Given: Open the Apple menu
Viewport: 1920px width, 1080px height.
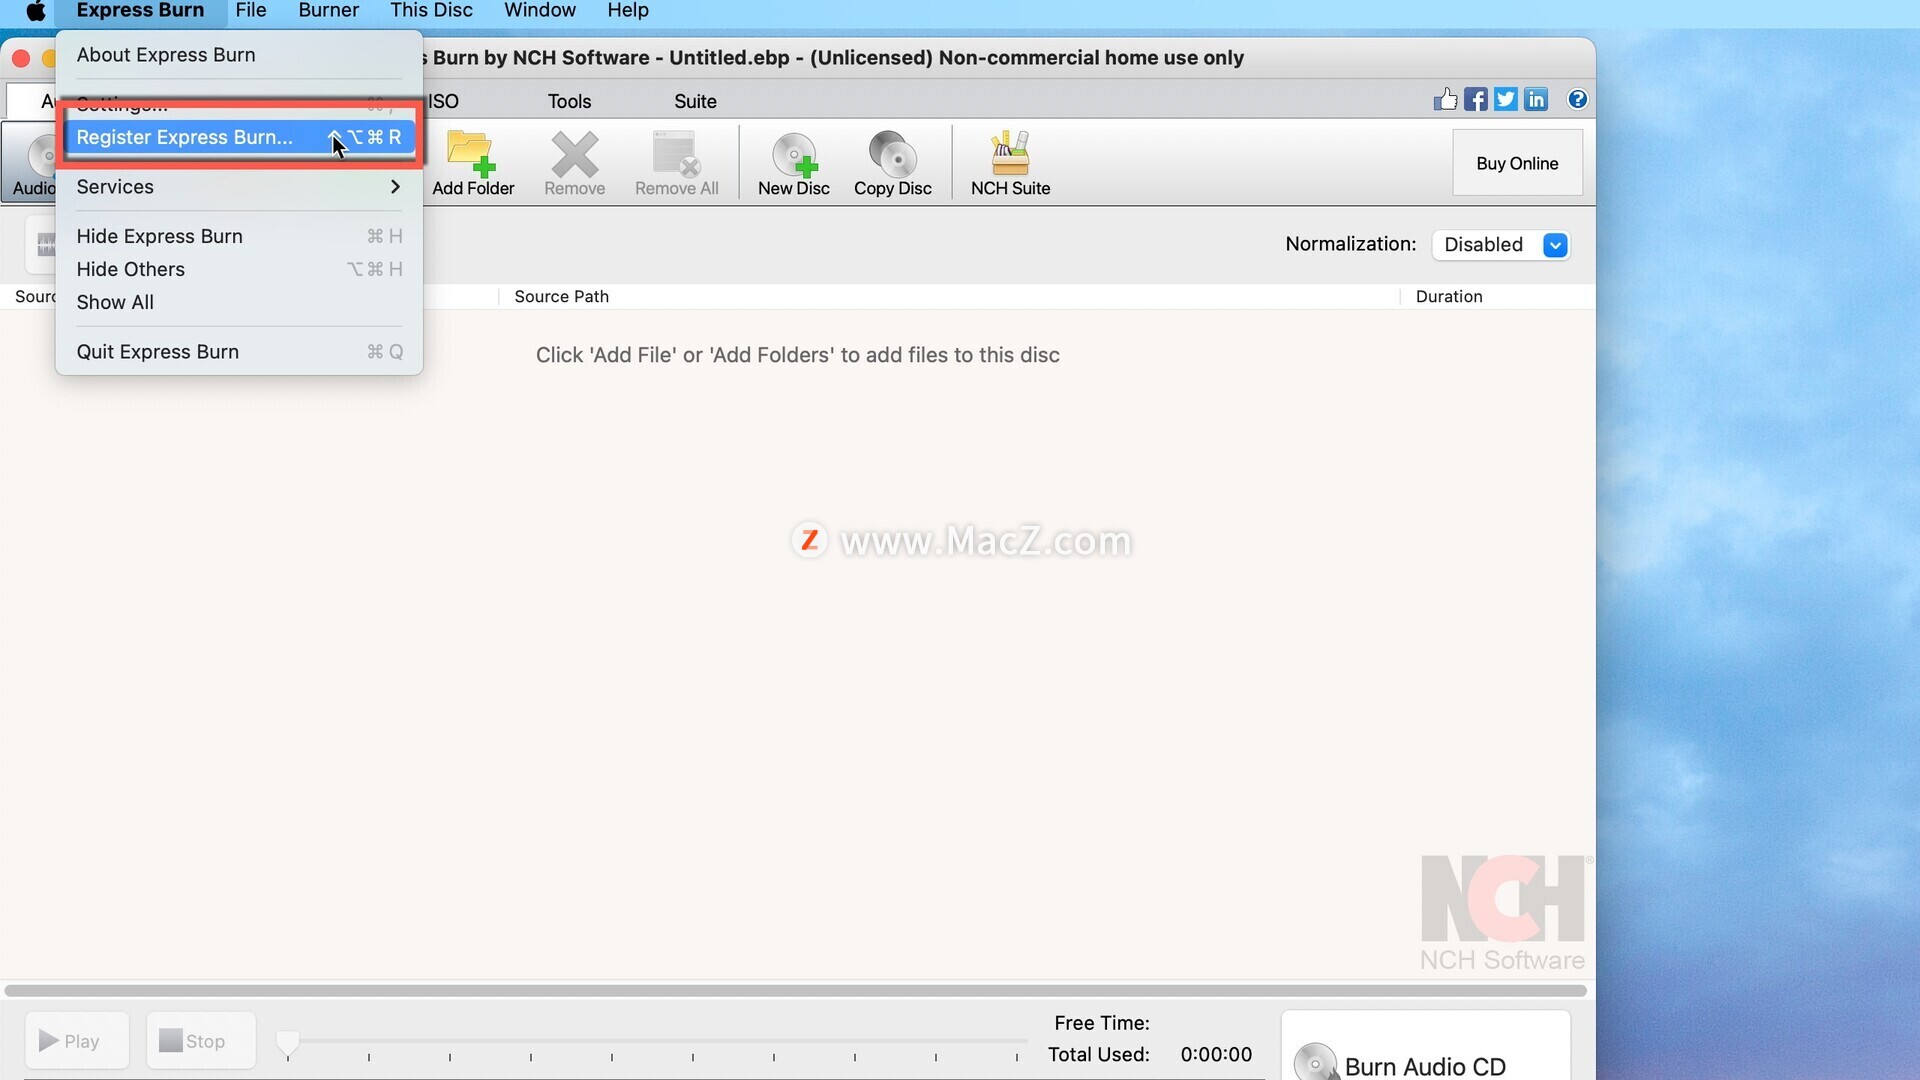Looking at the screenshot, I should pyautogui.click(x=35, y=11).
